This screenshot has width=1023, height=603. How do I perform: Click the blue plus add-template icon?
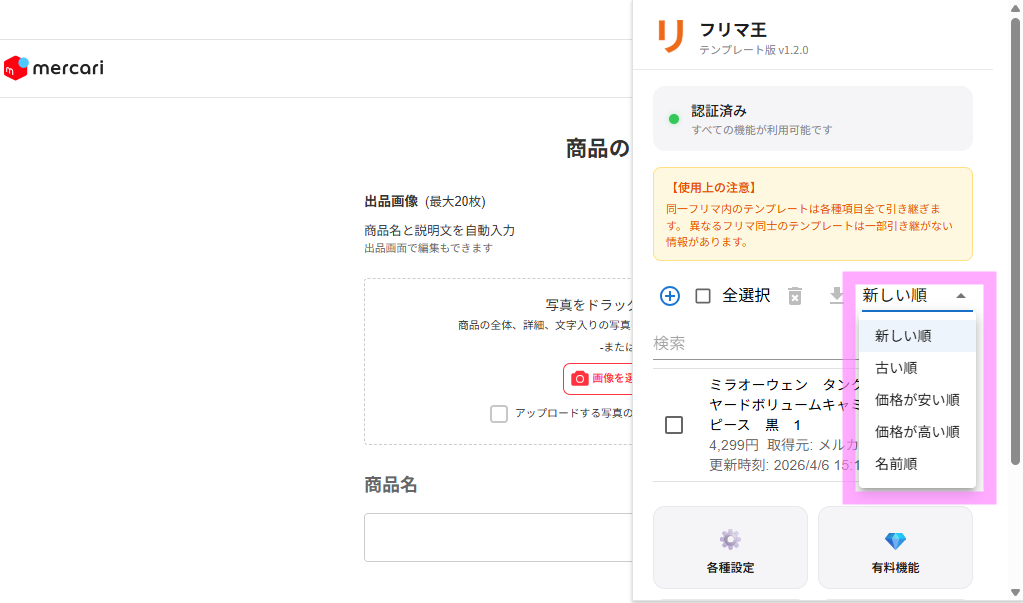[x=670, y=296]
